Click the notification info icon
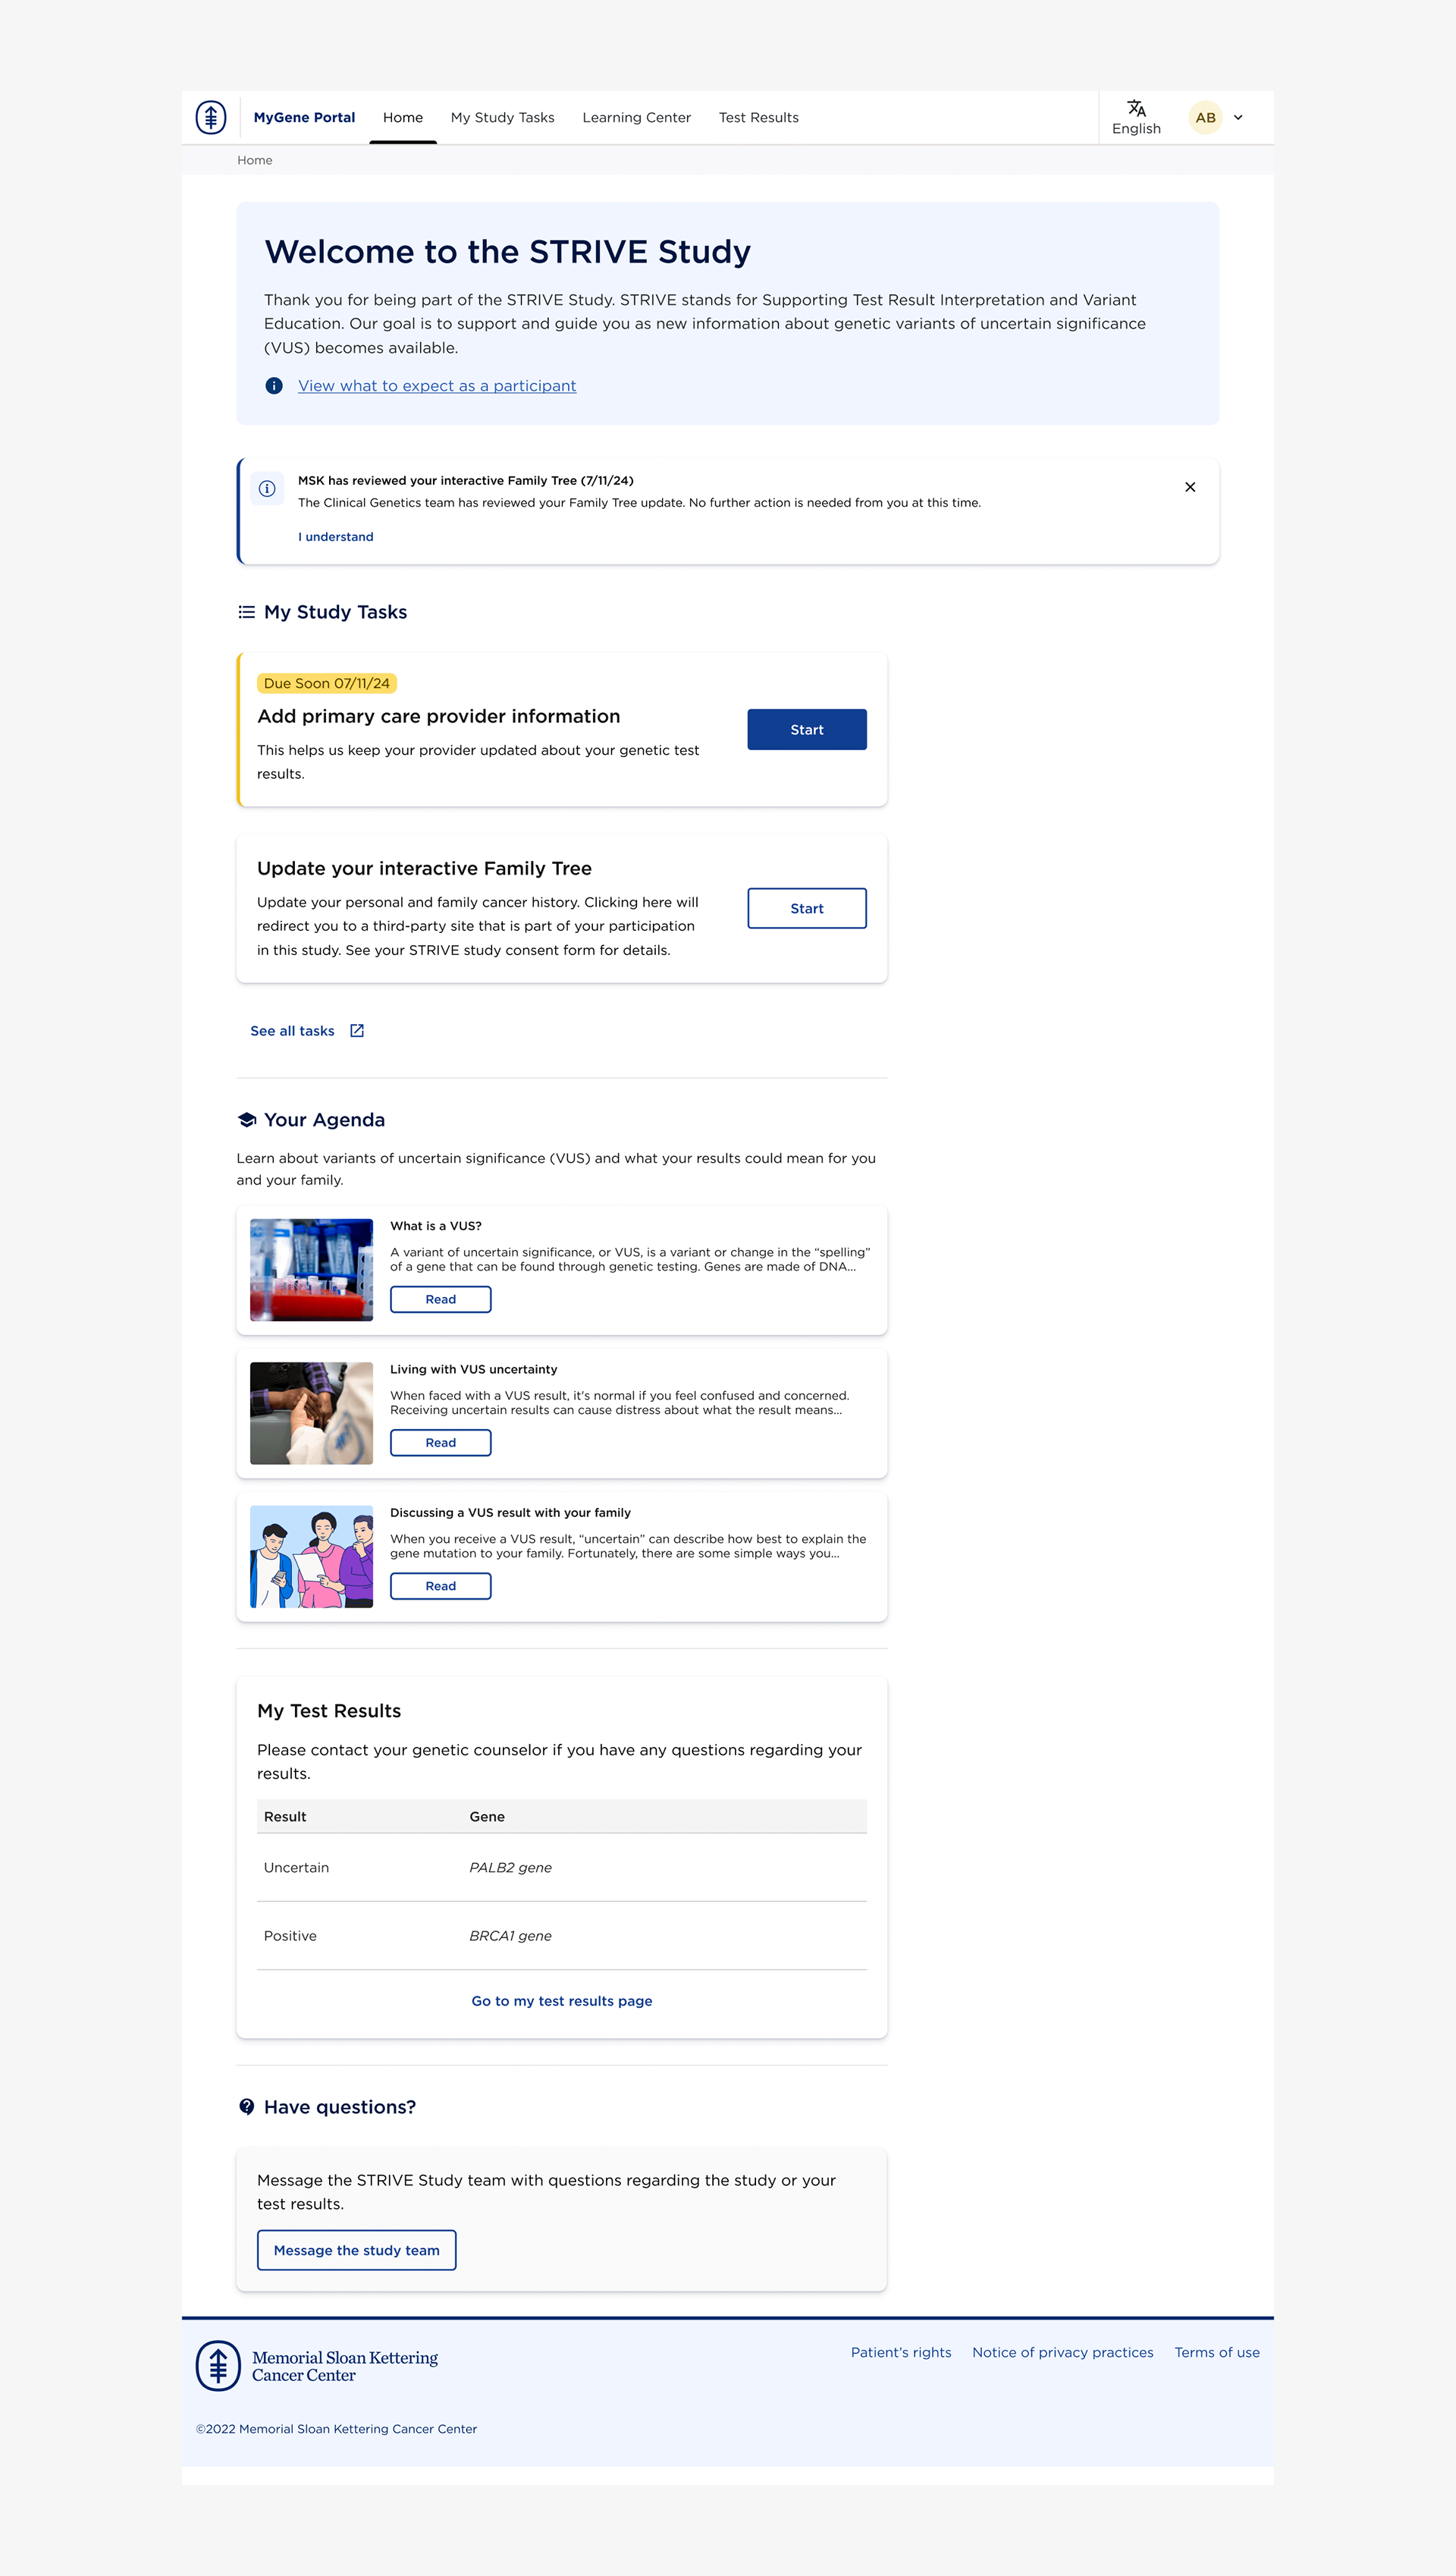1456x2576 pixels. 267,488
